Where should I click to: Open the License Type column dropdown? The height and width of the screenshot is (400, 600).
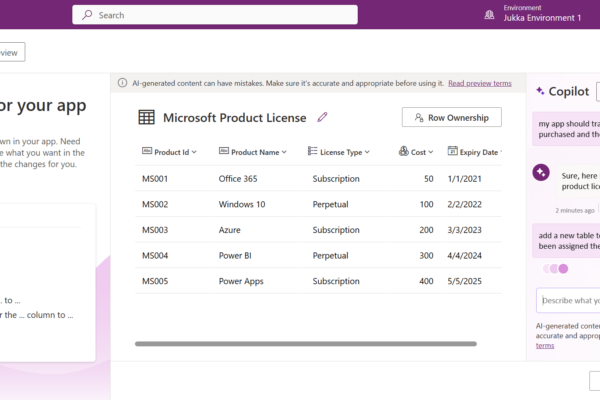coord(367,152)
